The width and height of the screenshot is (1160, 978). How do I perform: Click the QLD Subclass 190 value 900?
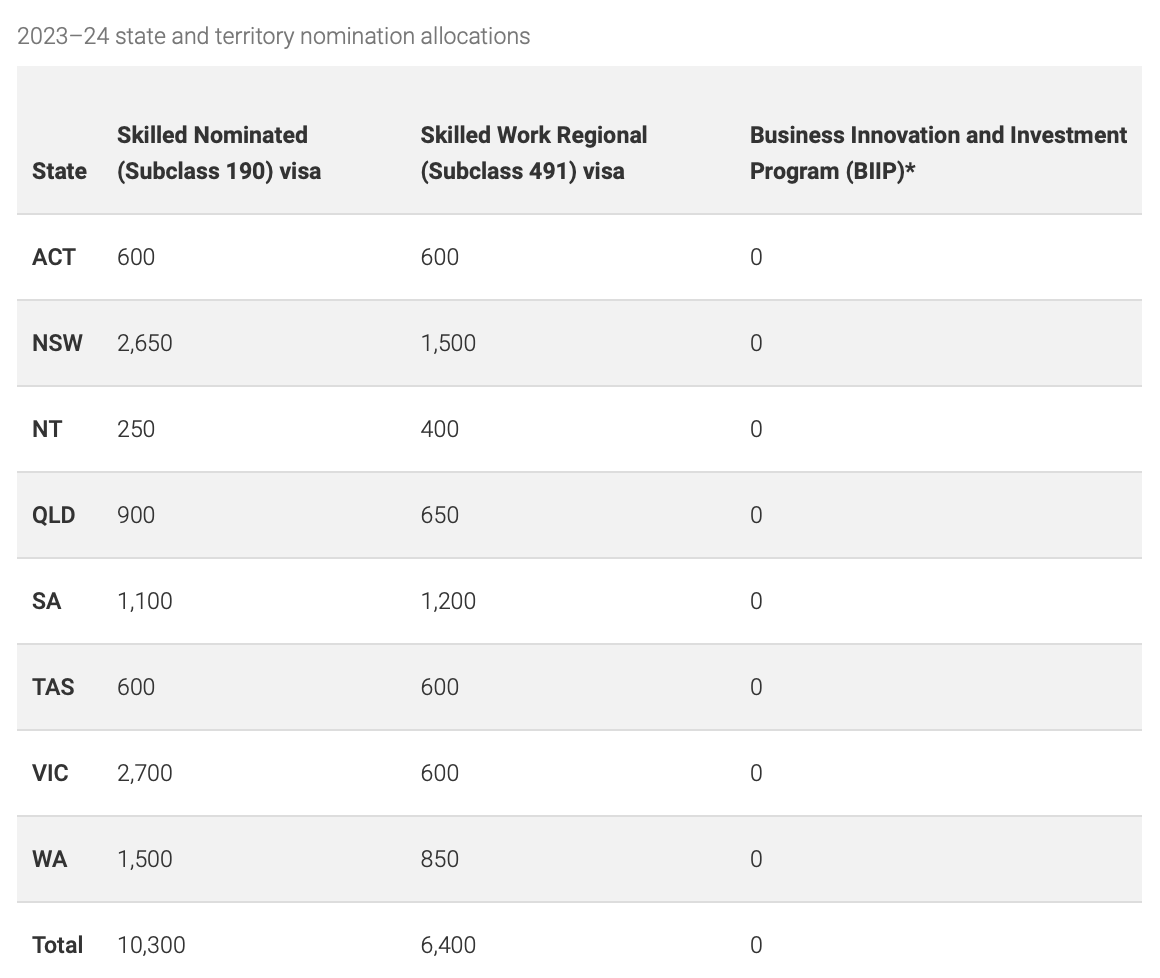[136, 515]
